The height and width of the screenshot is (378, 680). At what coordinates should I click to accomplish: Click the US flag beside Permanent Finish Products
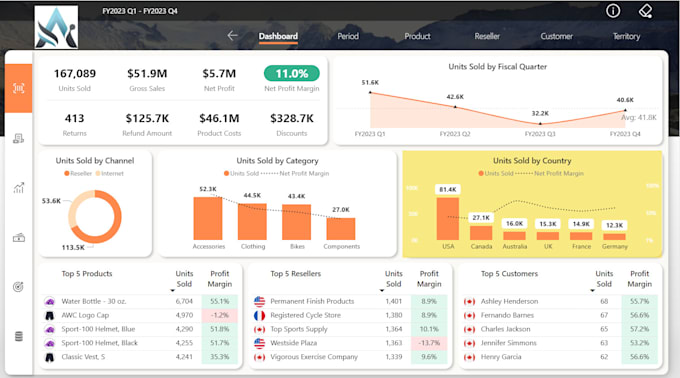click(259, 301)
